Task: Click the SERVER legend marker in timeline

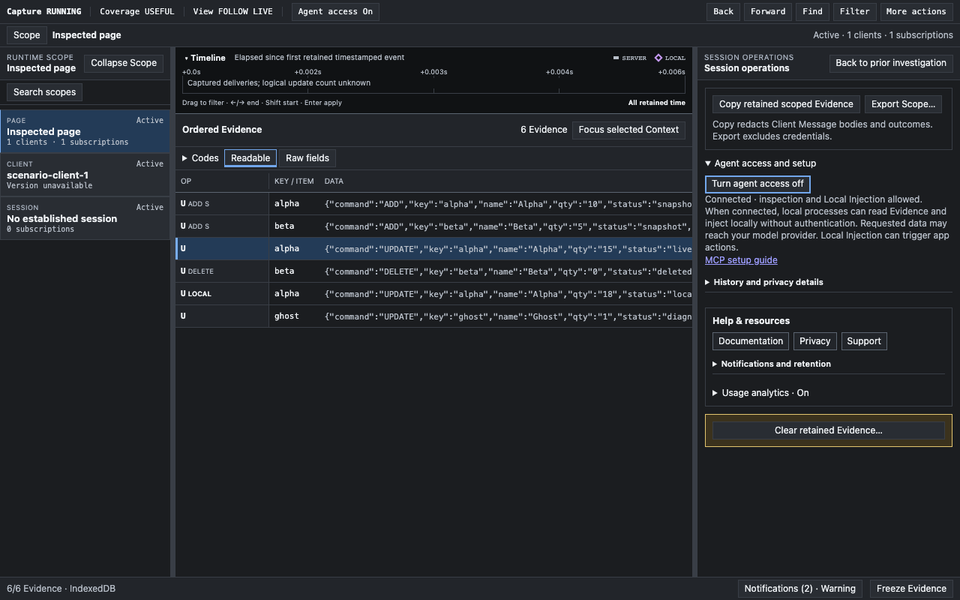Action: tap(616, 58)
